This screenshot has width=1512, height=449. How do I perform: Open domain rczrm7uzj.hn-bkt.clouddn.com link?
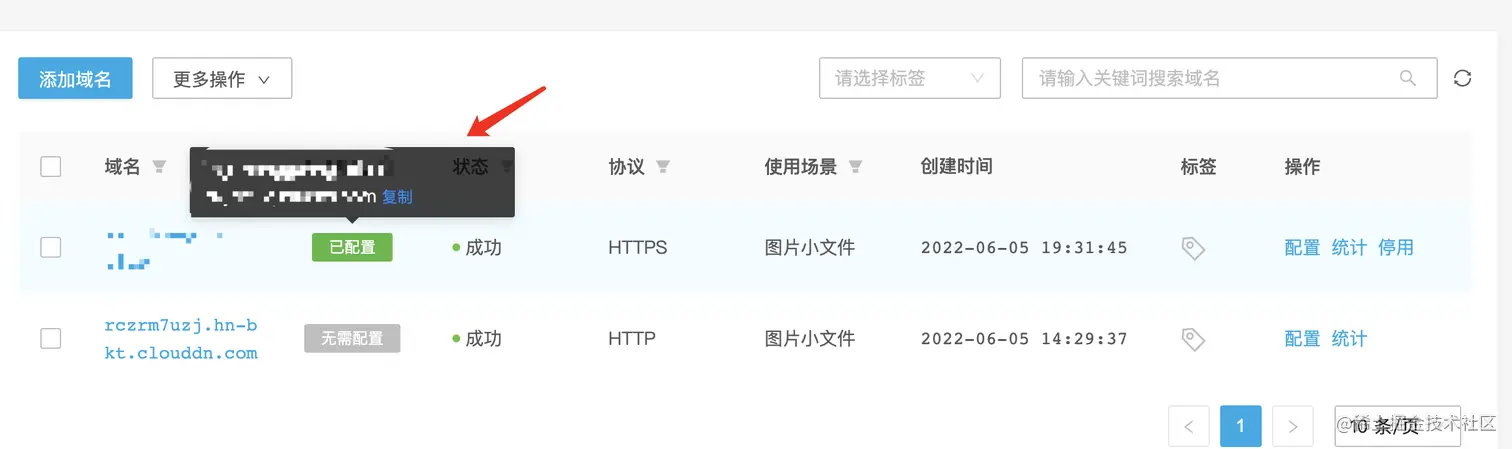[181, 339]
